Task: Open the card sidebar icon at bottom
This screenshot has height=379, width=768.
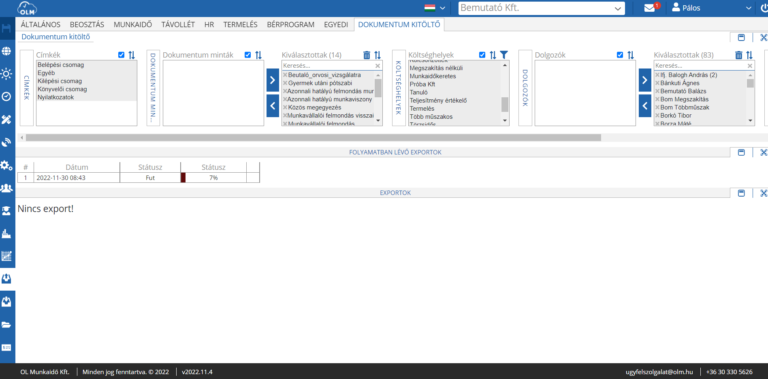Action: 6,347
